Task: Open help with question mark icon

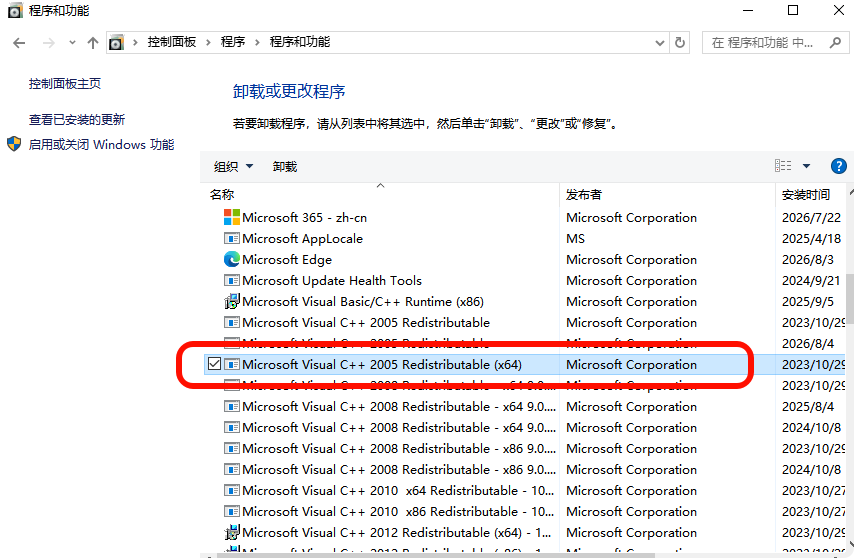Action: tap(839, 166)
